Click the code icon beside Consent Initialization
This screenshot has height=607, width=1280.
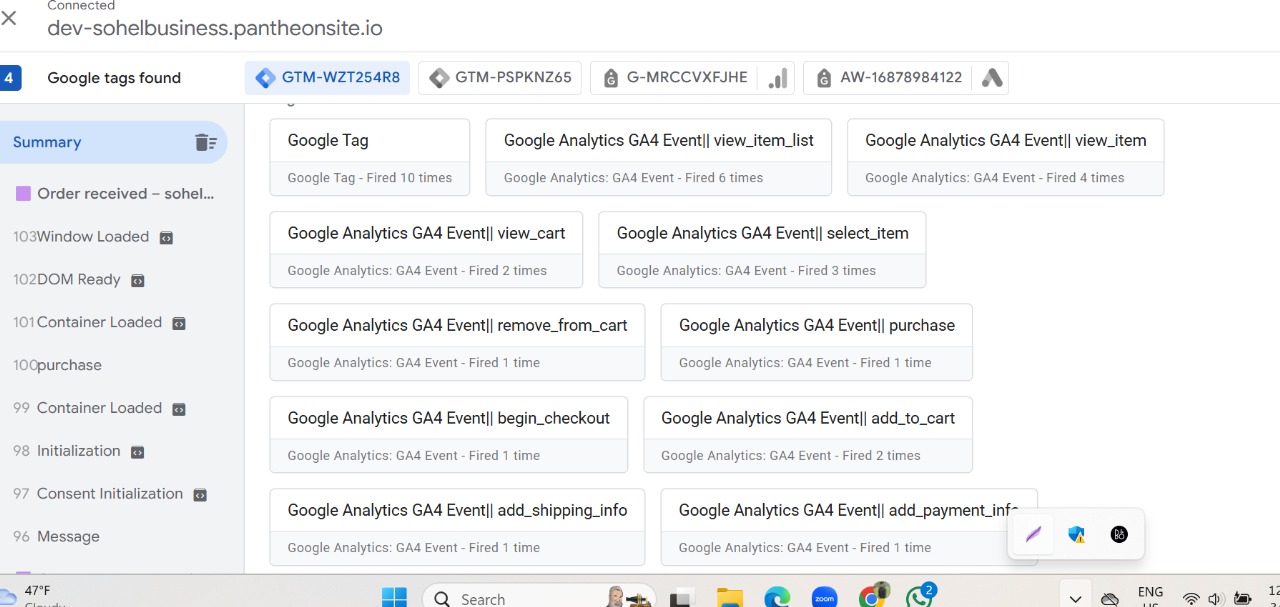tap(200, 495)
